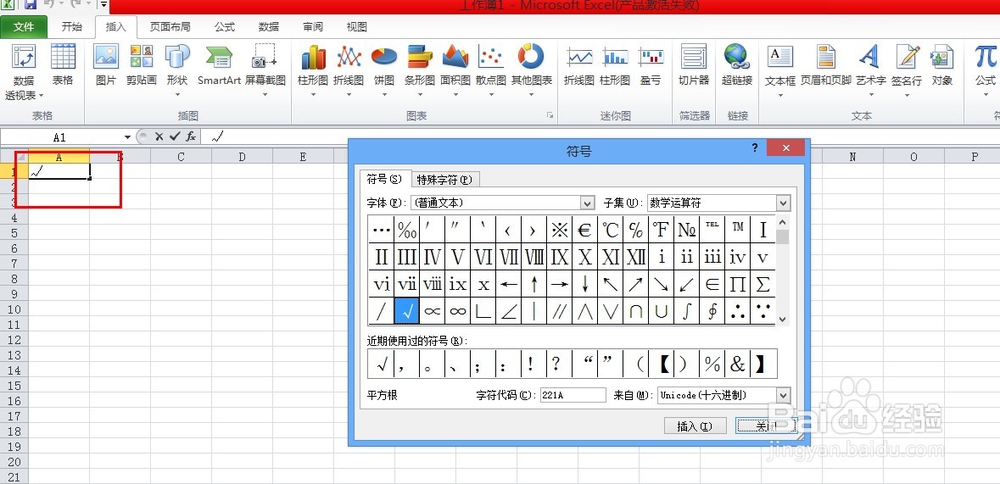Expand the 字体 (font) dropdown

click(587, 203)
